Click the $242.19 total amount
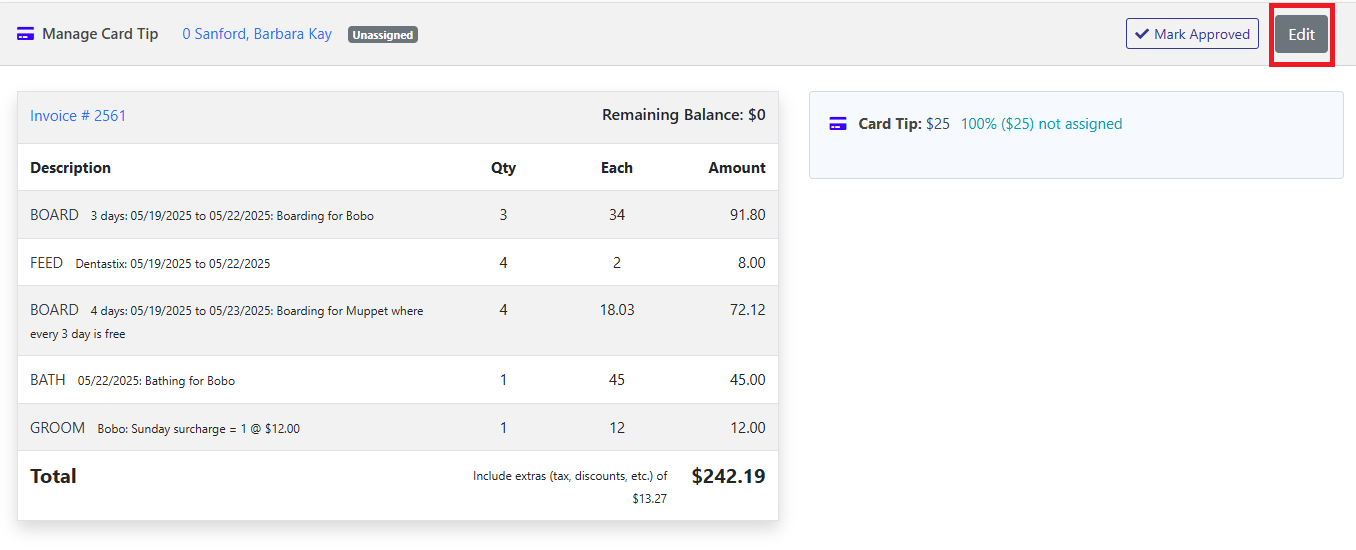The height and width of the screenshot is (550, 1356). 728,476
